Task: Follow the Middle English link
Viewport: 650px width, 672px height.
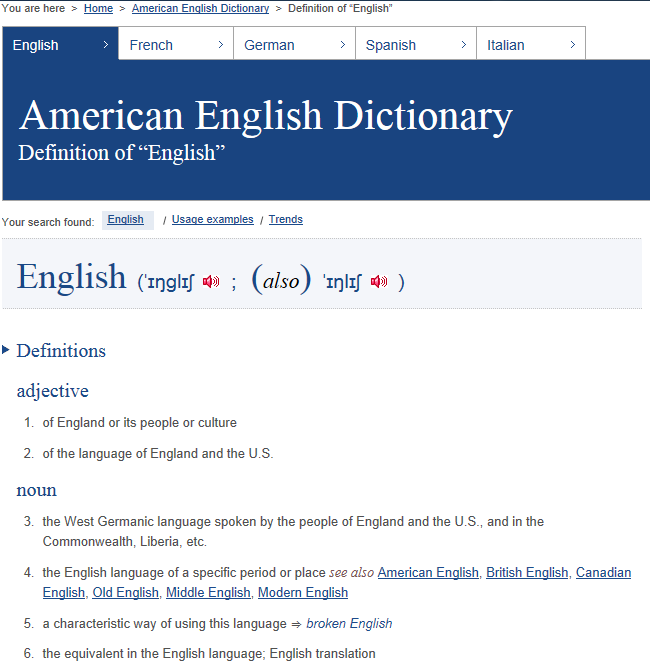Action: [208, 593]
